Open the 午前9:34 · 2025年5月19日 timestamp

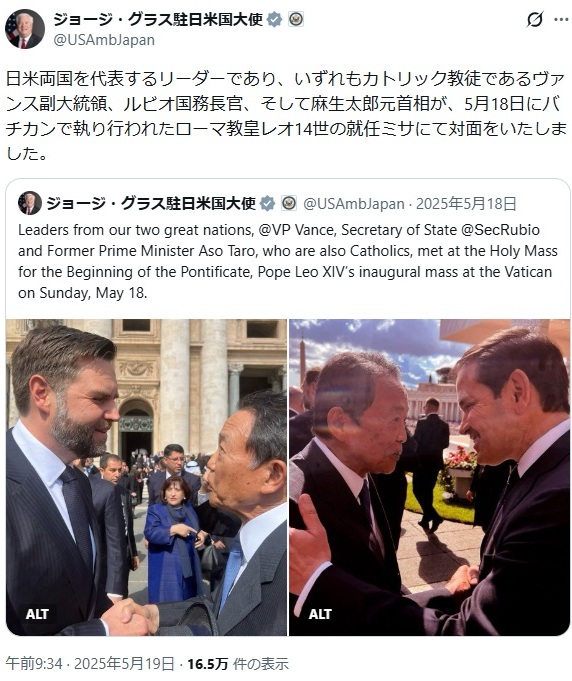click(90, 664)
